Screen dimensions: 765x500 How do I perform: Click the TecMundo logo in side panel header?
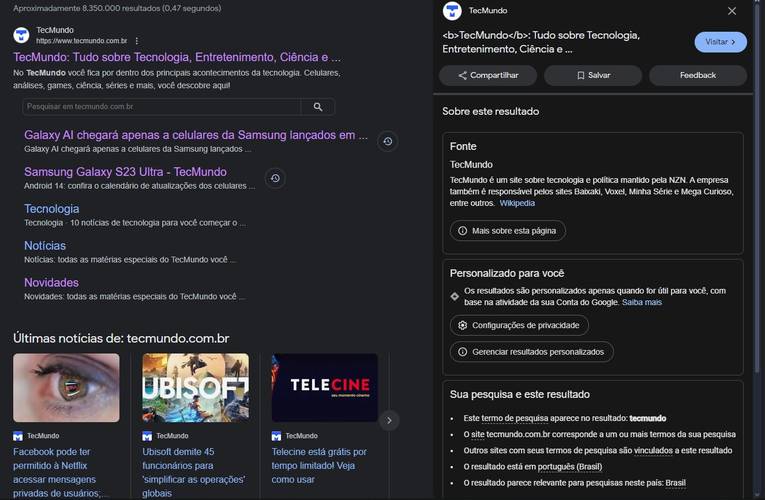pyautogui.click(x=452, y=11)
